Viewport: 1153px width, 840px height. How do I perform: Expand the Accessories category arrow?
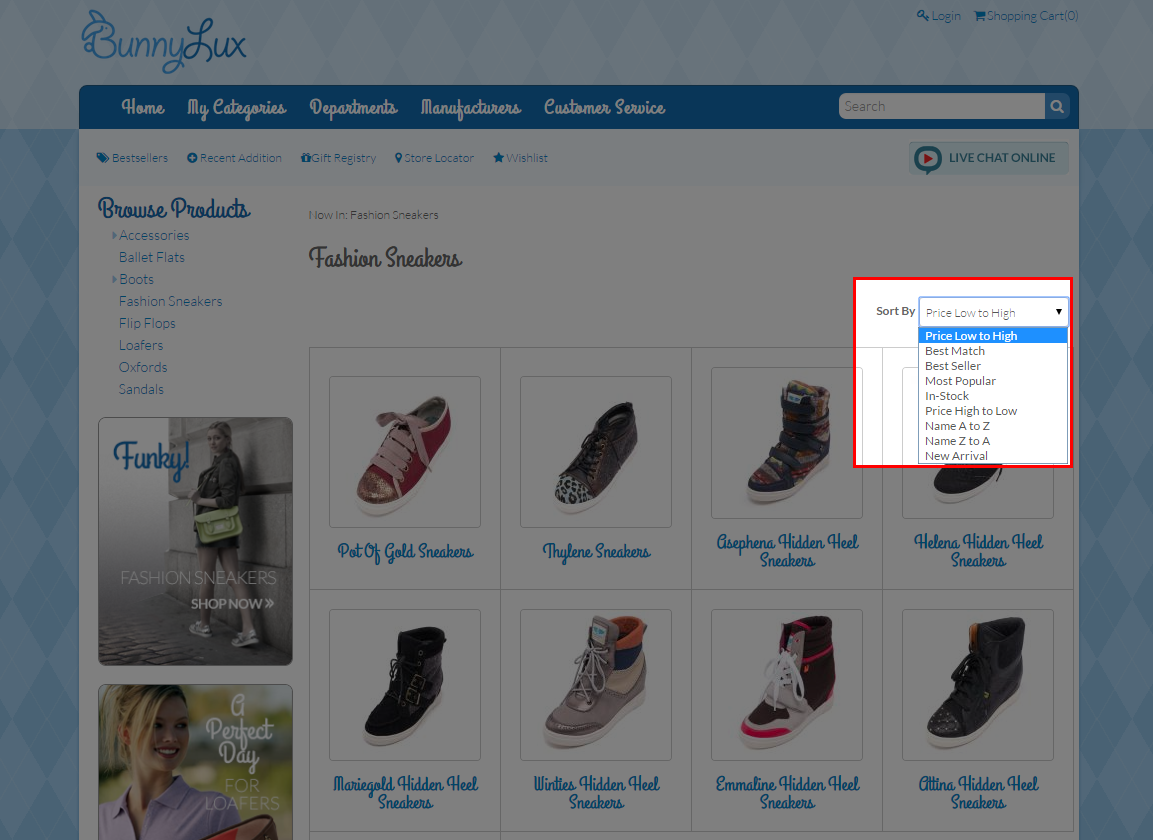tap(114, 235)
